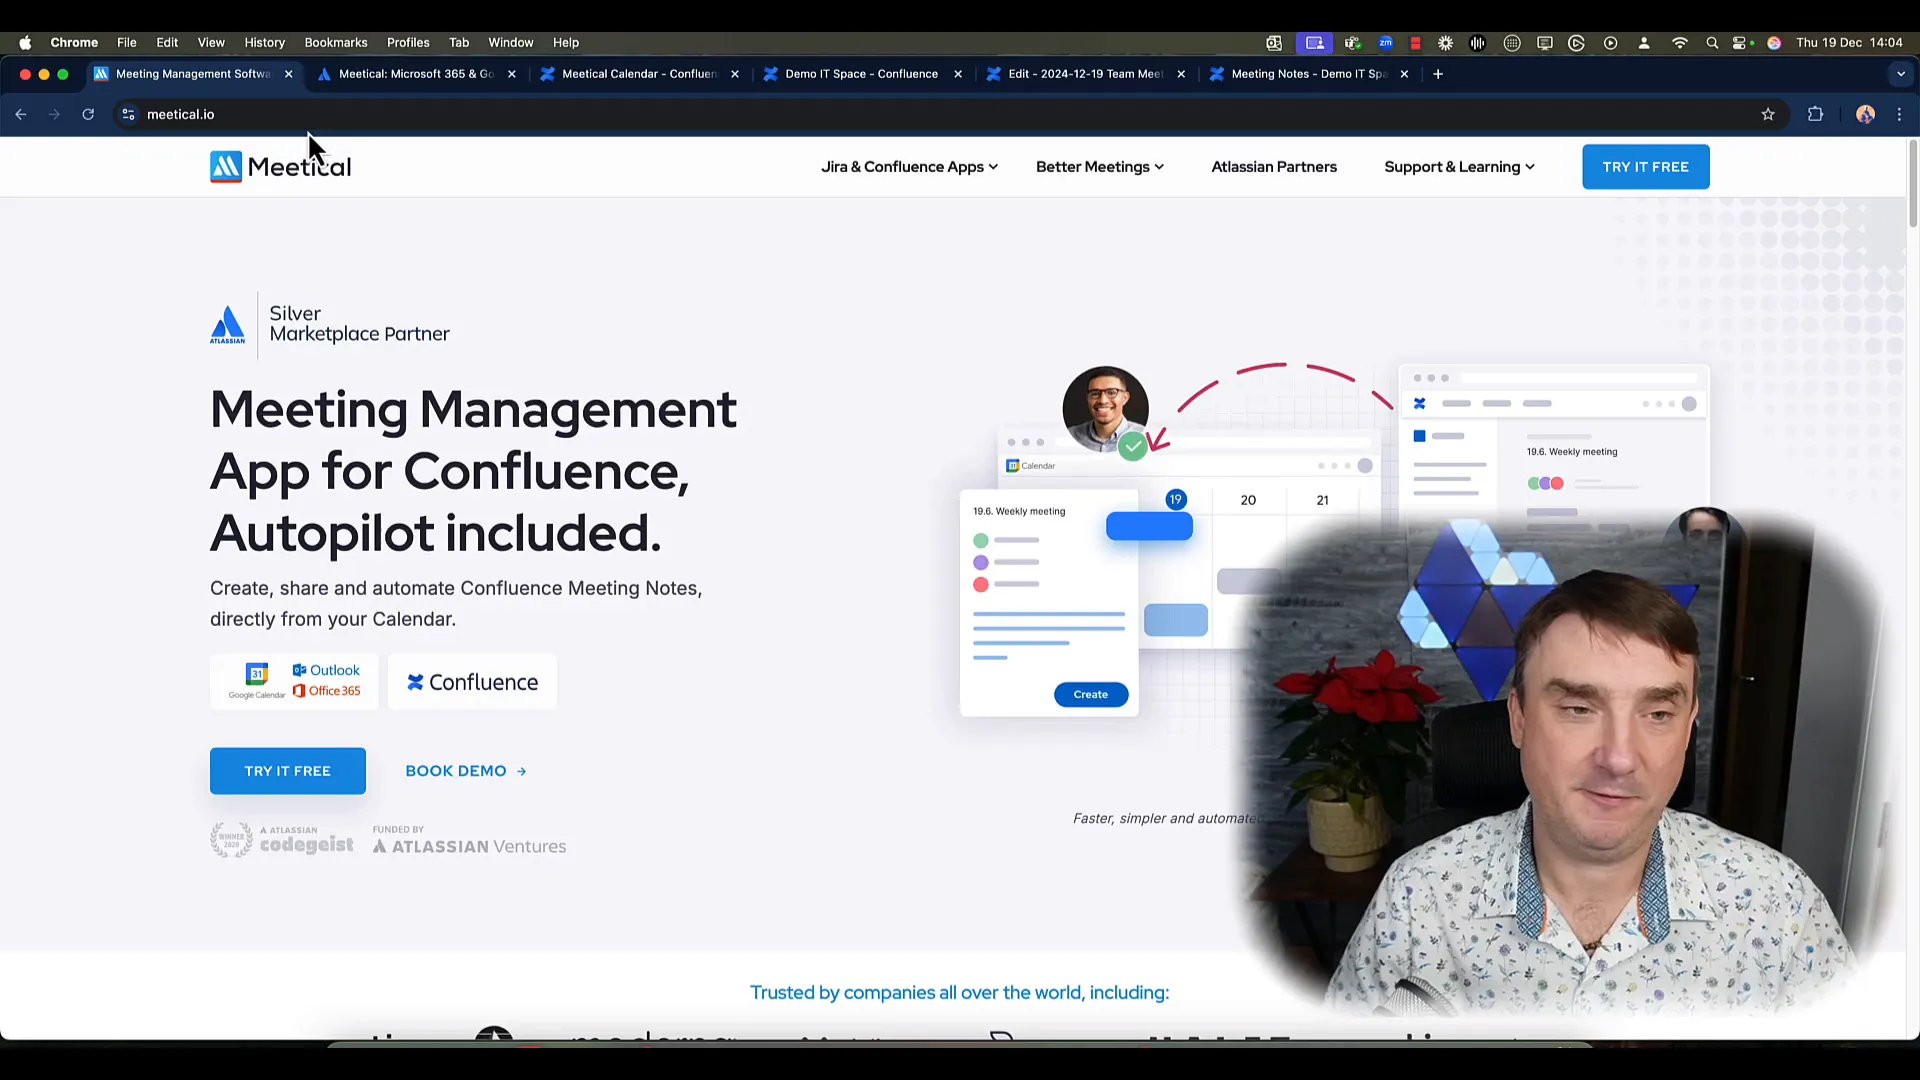Open the History menu
The width and height of the screenshot is (1920, 1080).
265,43
